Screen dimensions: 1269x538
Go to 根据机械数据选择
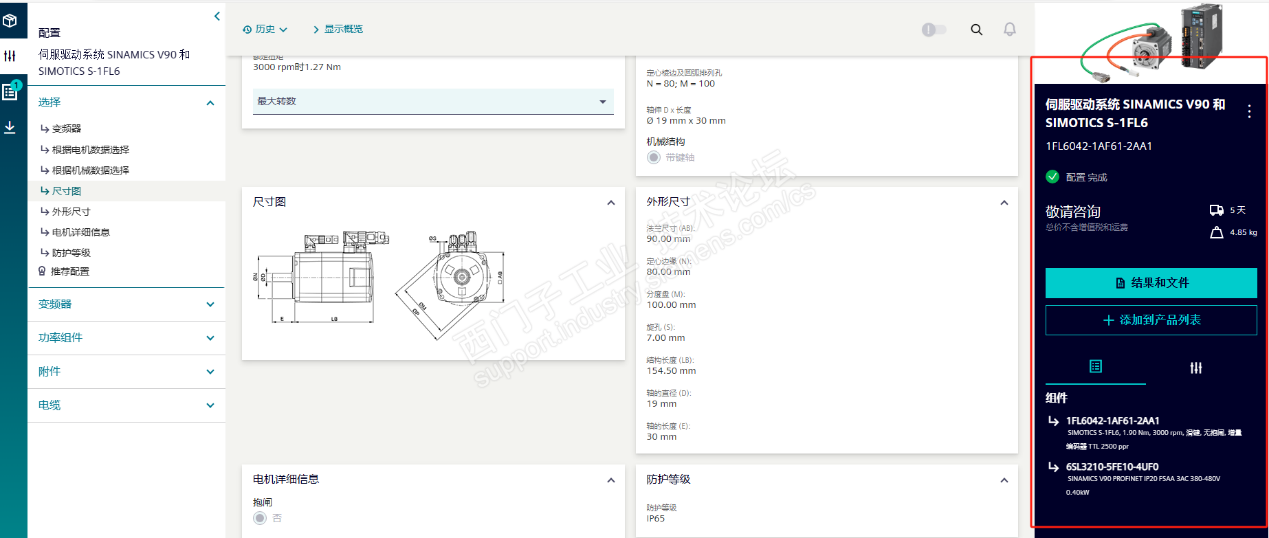(x=90, y=170)
